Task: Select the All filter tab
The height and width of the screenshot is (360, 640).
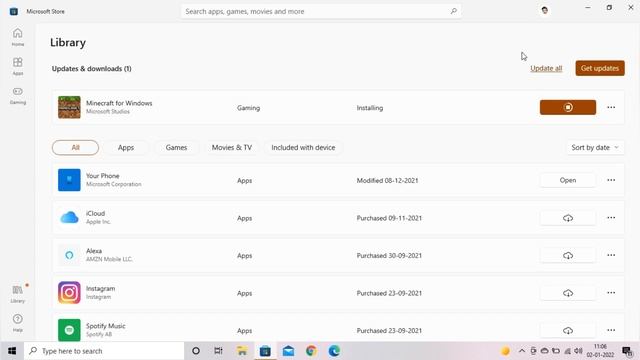Action: [75, 147]
